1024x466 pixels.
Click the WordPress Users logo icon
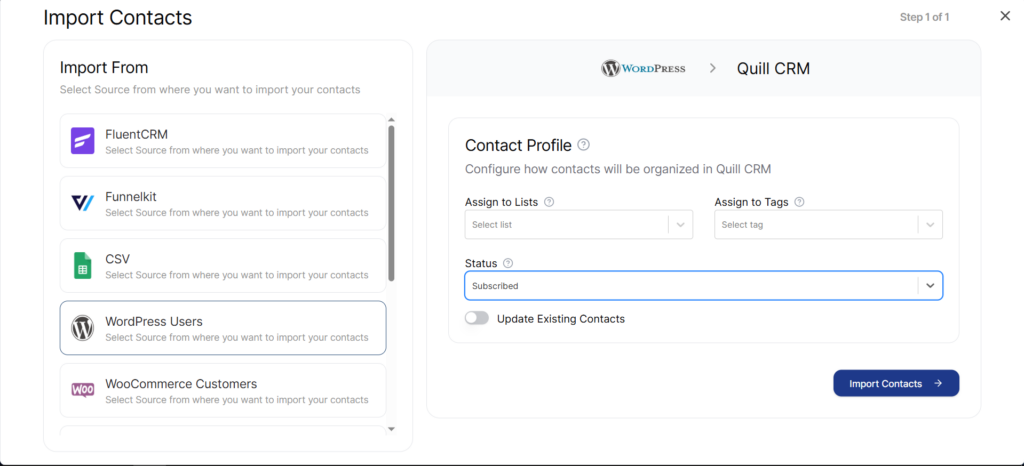(82, 328)
